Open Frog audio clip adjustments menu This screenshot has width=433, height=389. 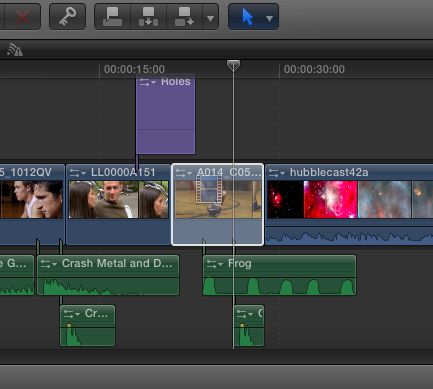pyautogui.click(x=214, y=264)
